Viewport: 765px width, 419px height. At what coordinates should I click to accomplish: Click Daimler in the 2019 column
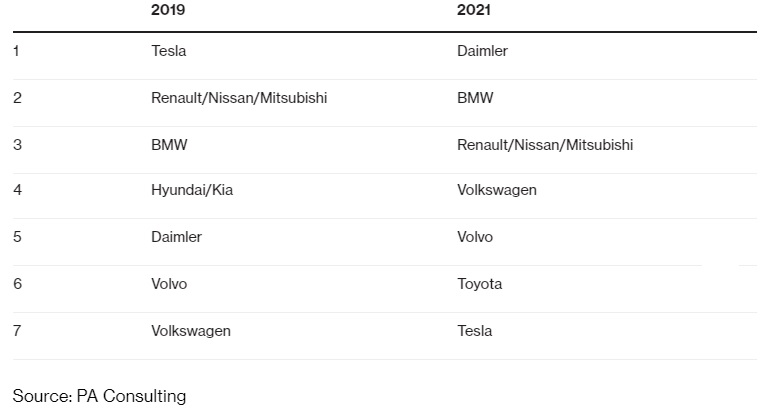tap(176, 237)
